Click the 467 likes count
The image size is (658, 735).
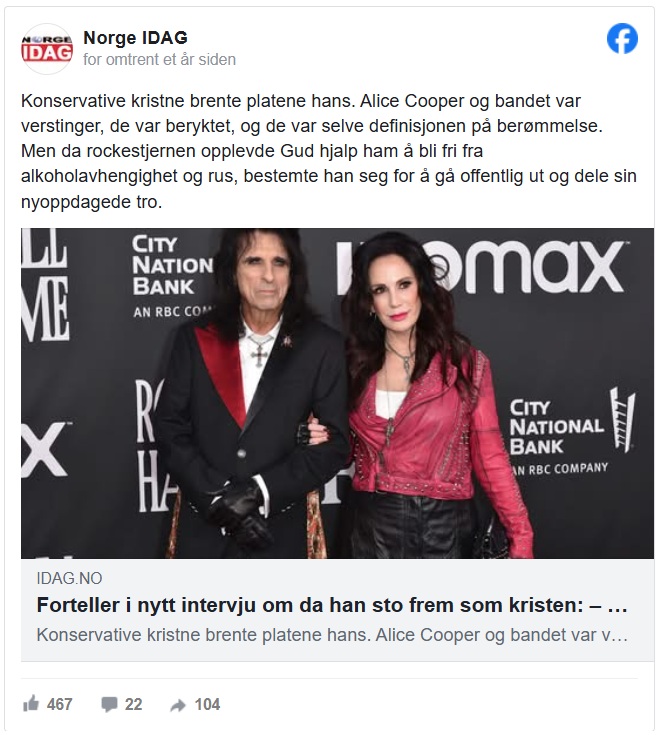(x=60, y=704)
